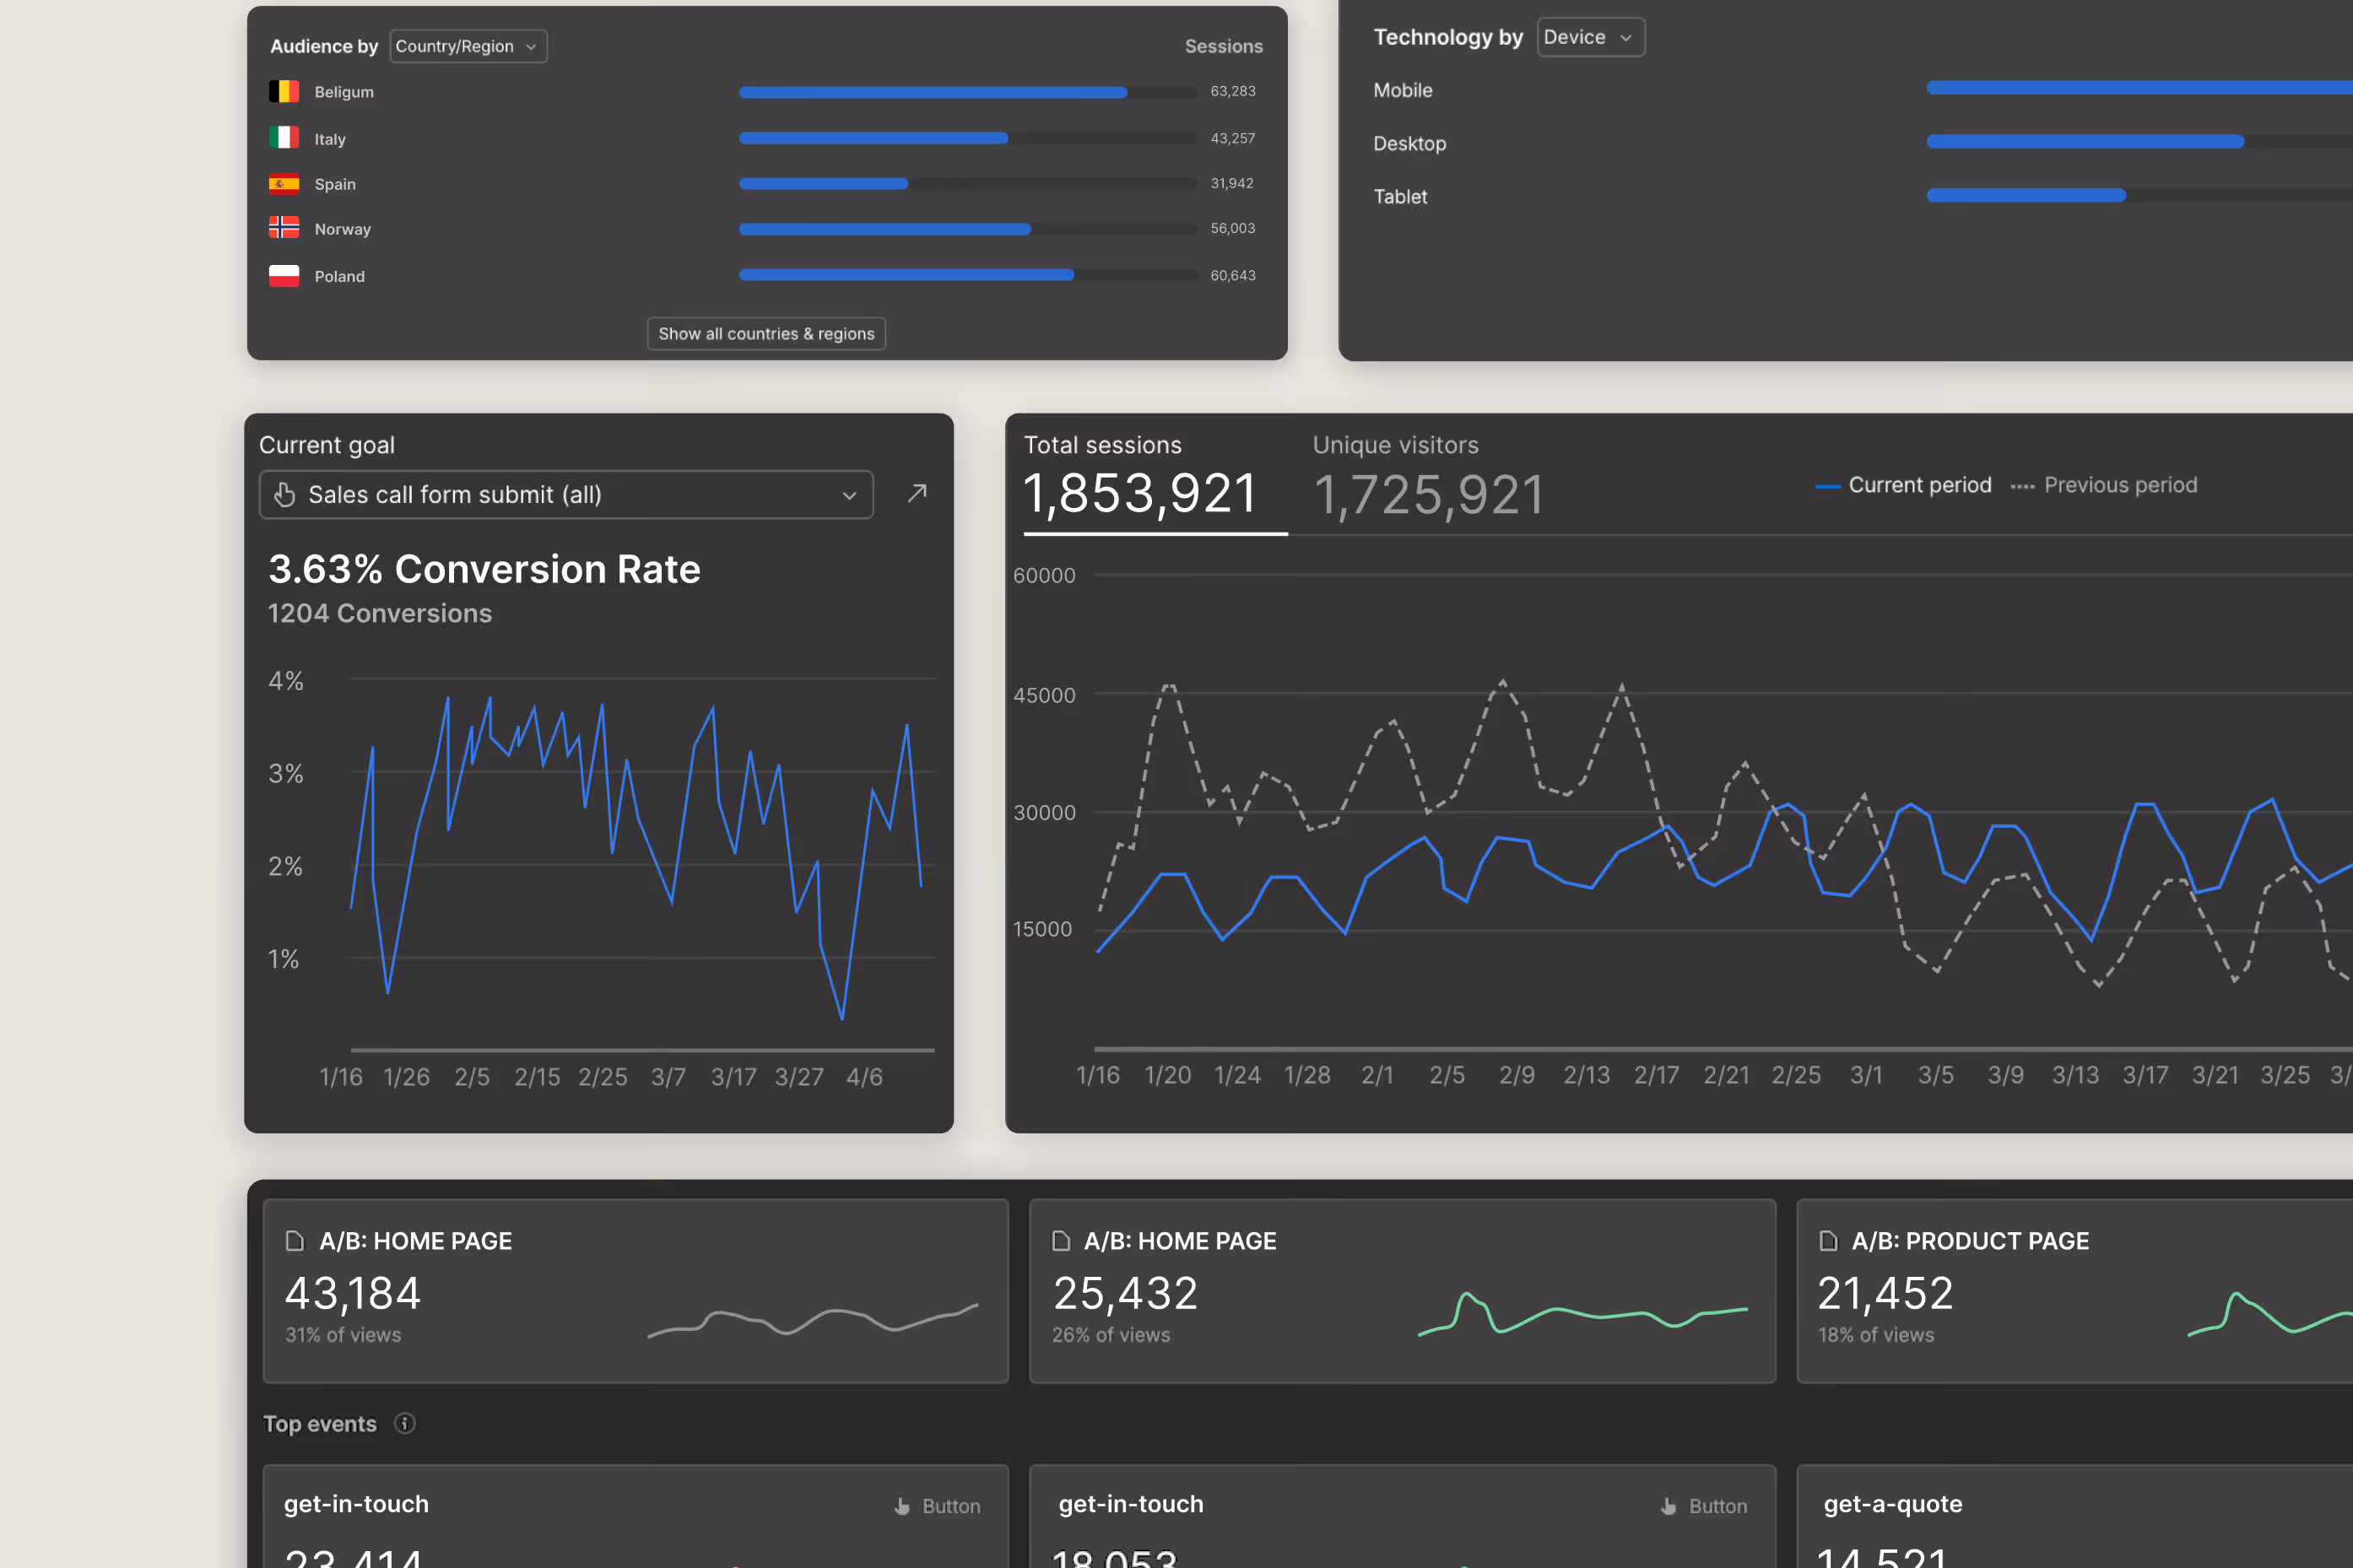Click the Poland flag icon
The height and width of the screenshot is (1568, 2353).
coord(284,276)
